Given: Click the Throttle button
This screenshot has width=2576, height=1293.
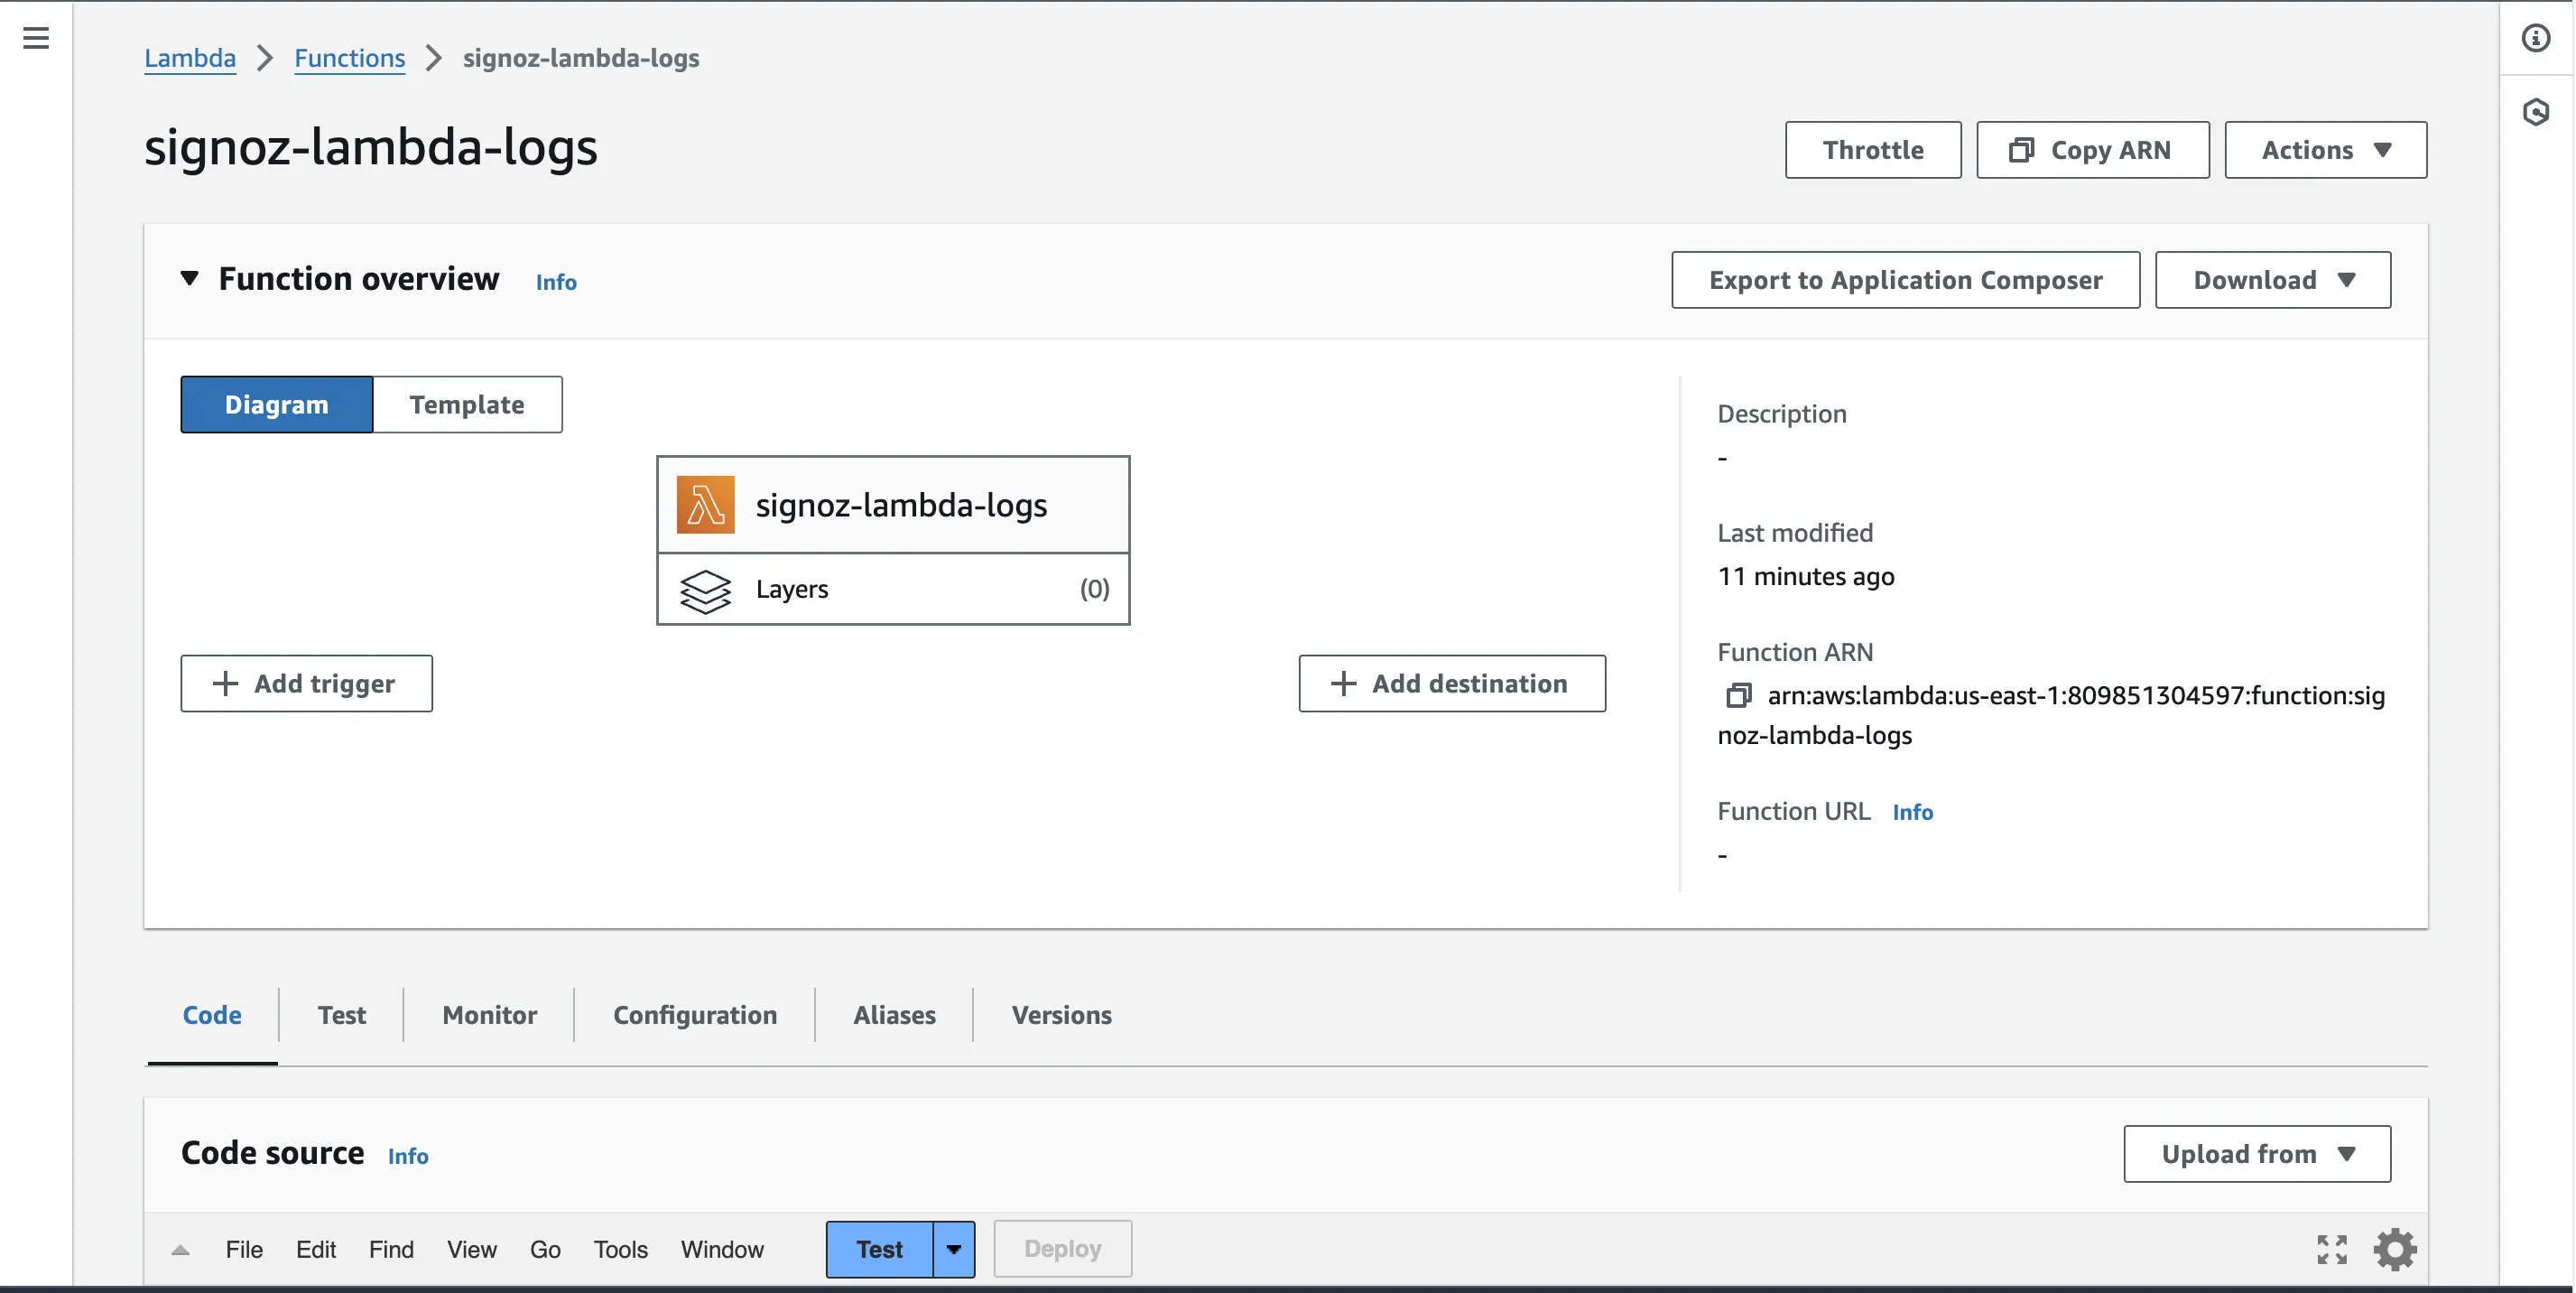Looking at the screenshot, I should (1873, 150).
